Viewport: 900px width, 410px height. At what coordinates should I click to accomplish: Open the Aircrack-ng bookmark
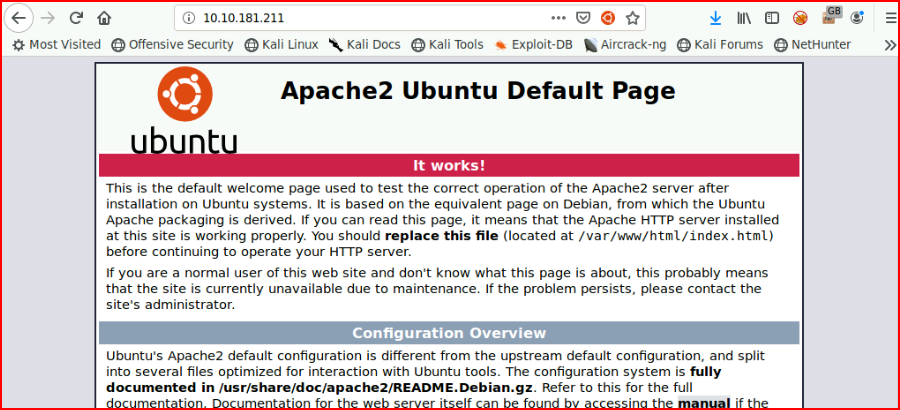click(625, 44)
